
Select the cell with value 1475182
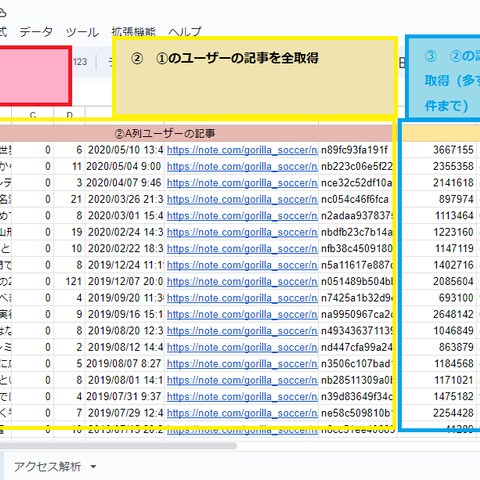pyautogui.click(x=438, y=397)
